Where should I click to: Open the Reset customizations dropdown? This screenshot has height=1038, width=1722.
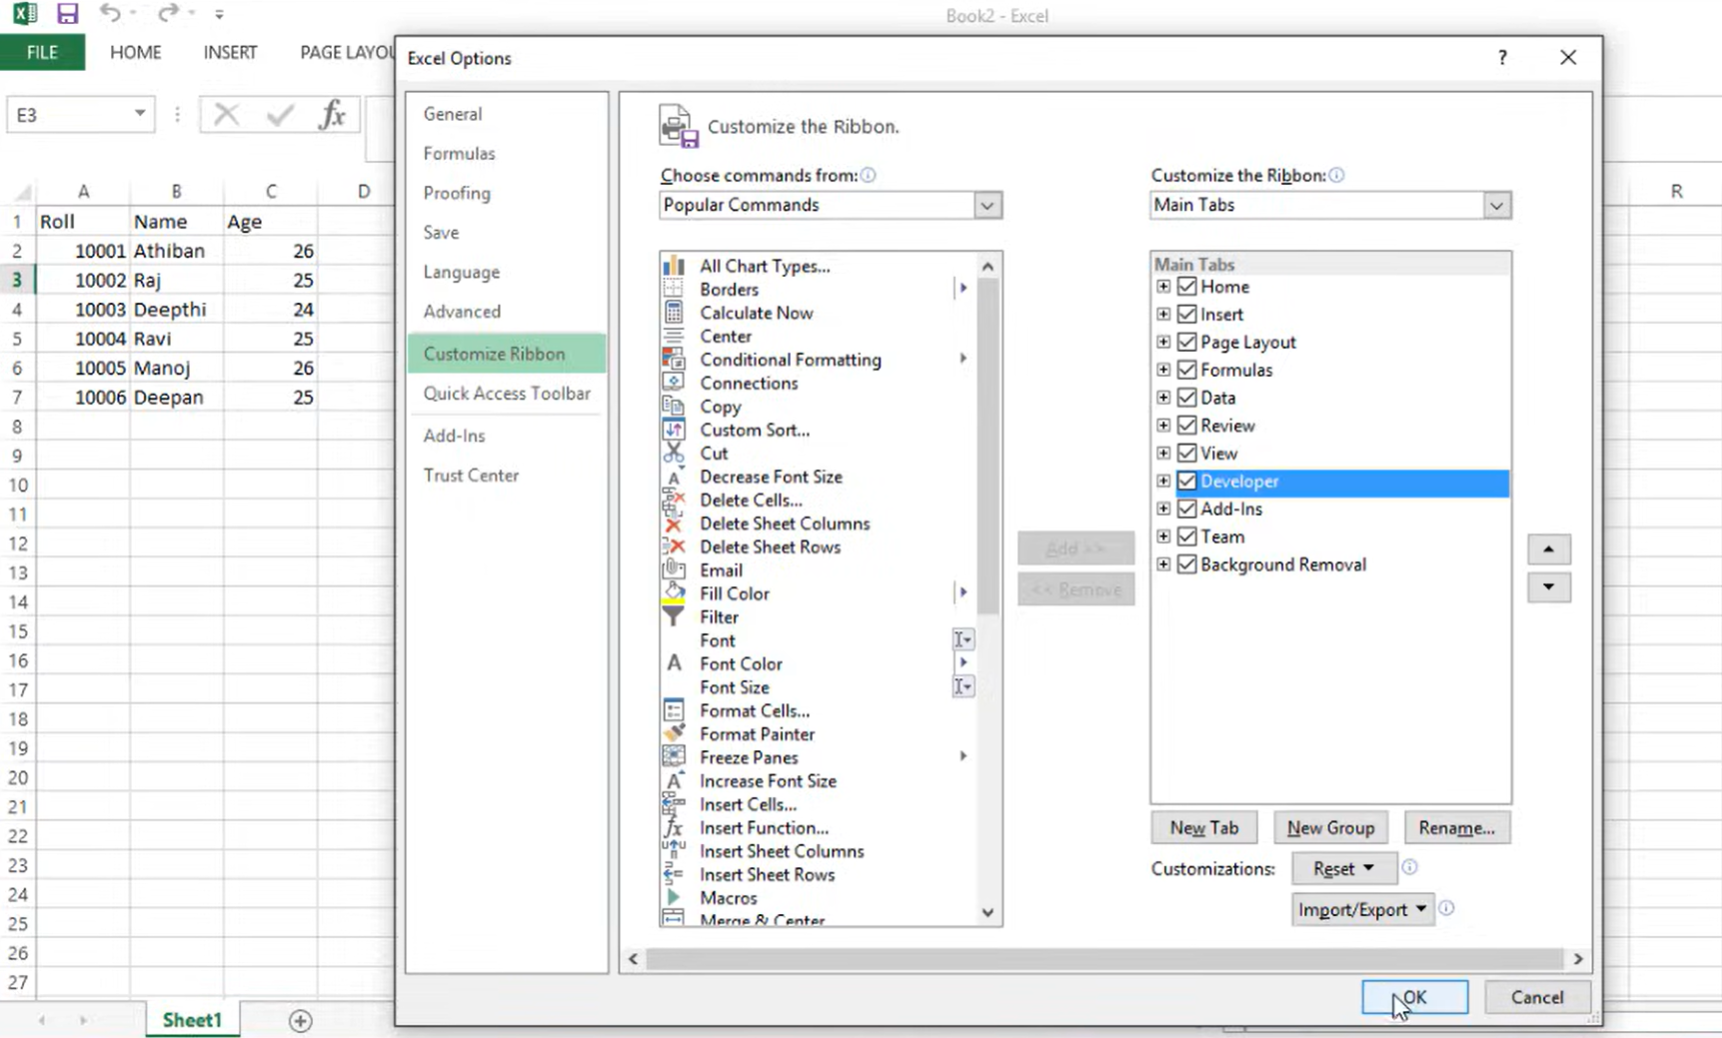tap(1343, 869)
